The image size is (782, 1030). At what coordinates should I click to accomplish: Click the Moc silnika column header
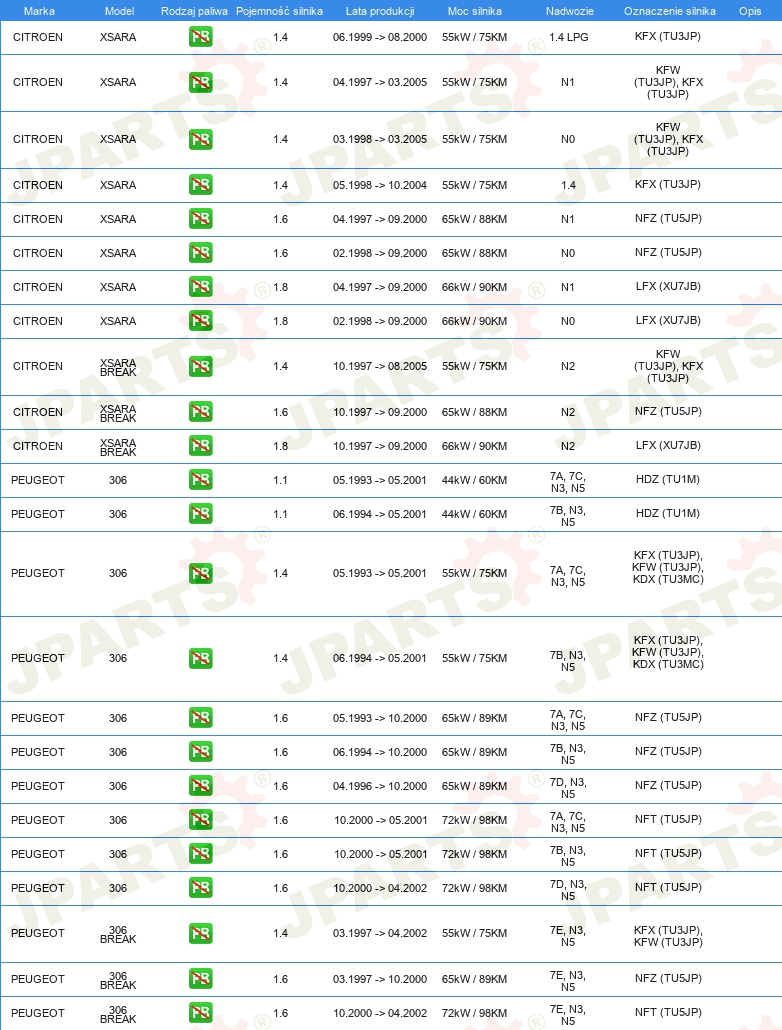[474, 11]
